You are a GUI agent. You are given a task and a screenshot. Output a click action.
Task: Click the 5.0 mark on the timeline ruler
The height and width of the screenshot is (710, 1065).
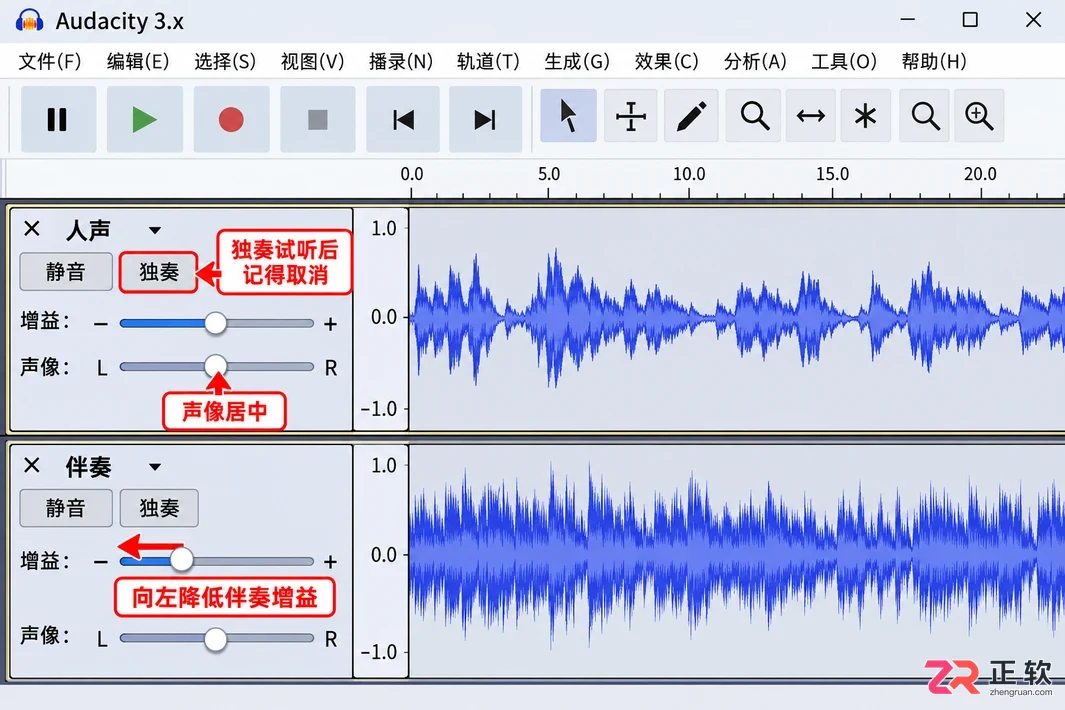point(549,174)
